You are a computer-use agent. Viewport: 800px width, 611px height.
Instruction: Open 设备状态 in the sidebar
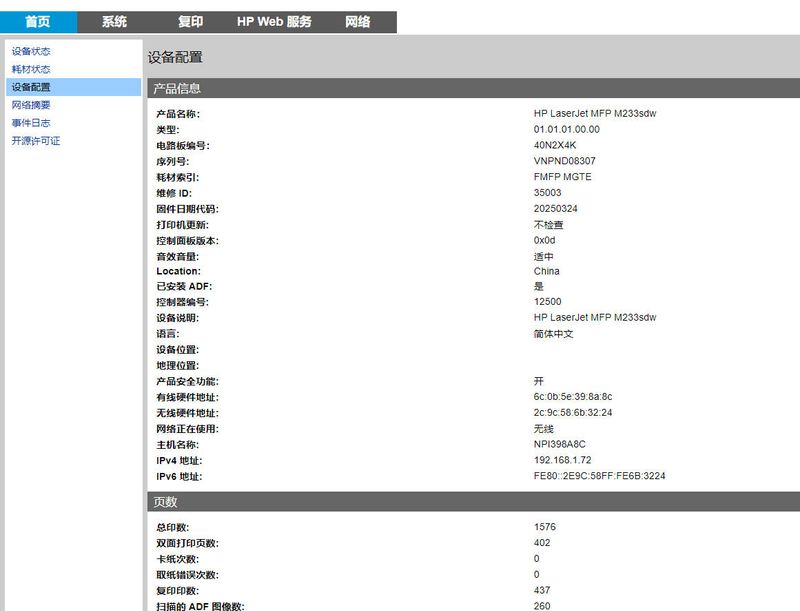[x=31, y=51]
